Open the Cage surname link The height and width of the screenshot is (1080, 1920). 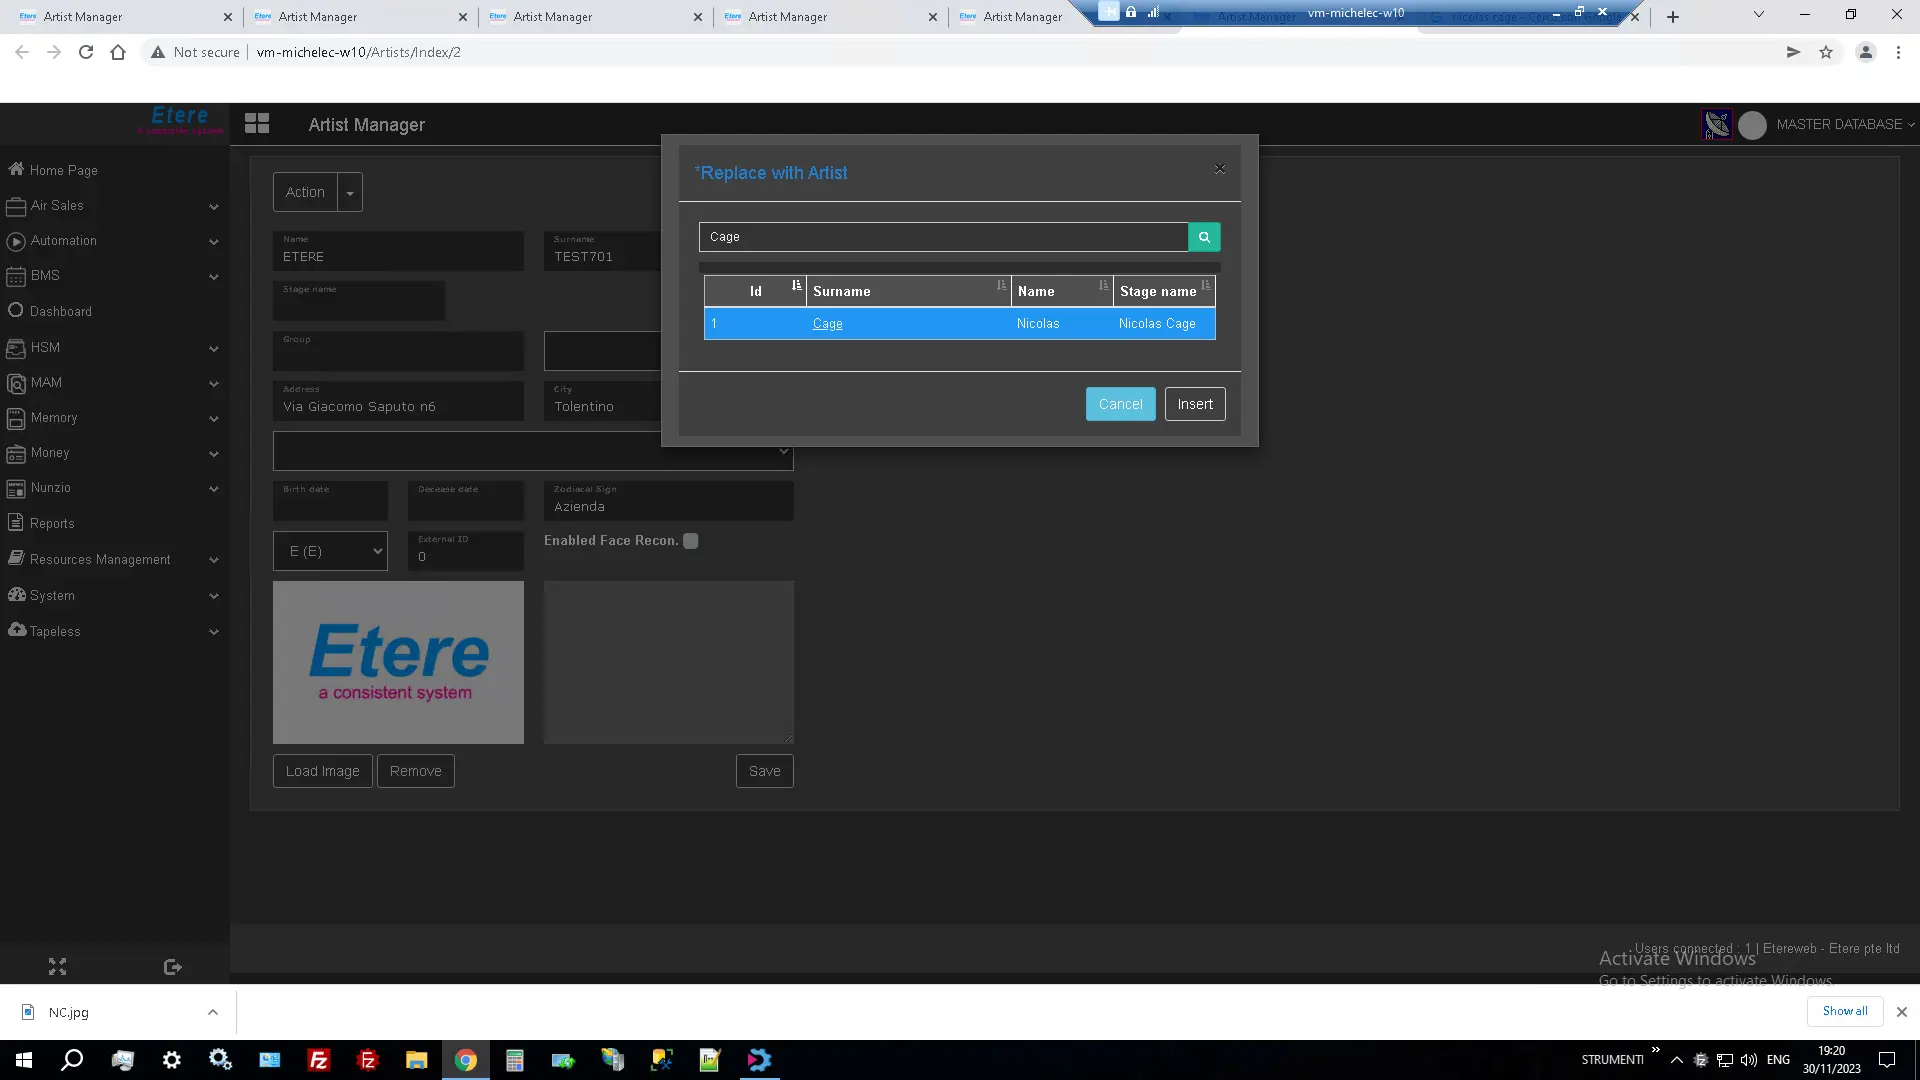click(827, 324)
